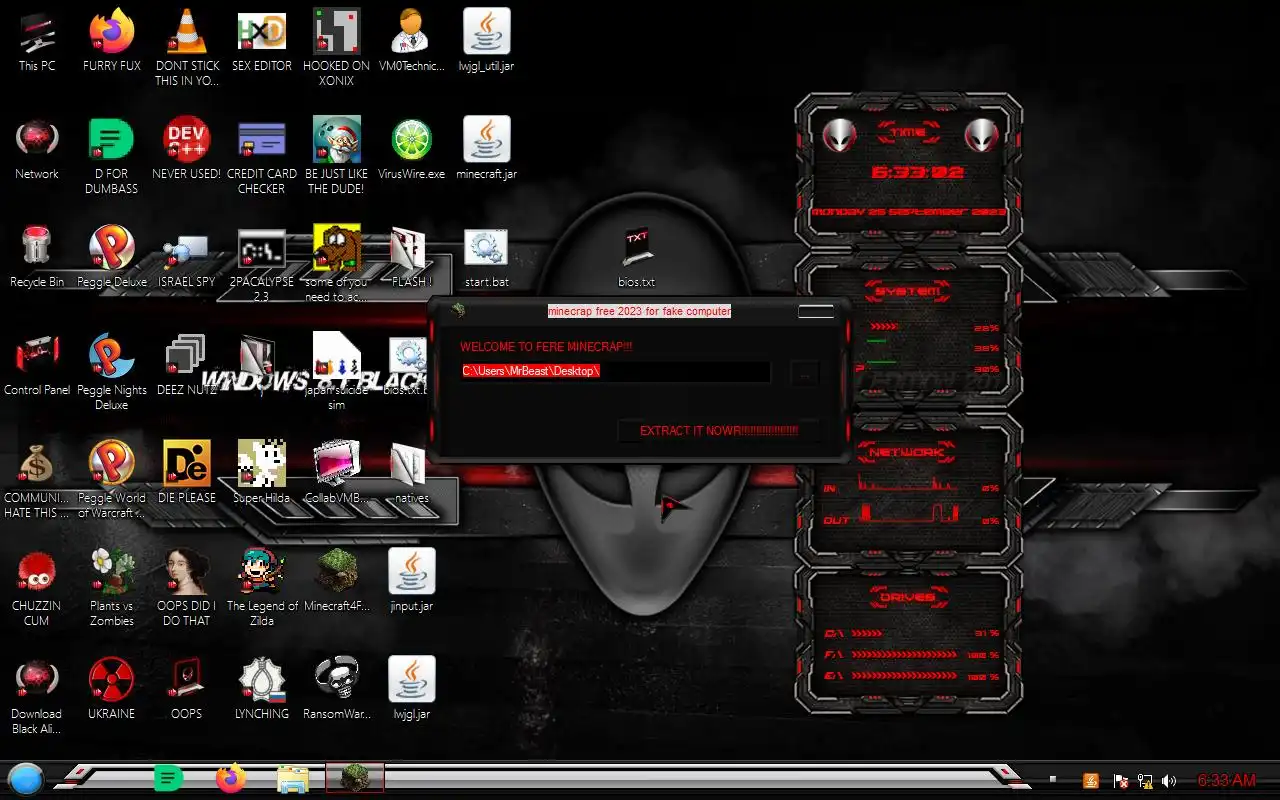Run VirusWire.exe from the desktop

411,148
